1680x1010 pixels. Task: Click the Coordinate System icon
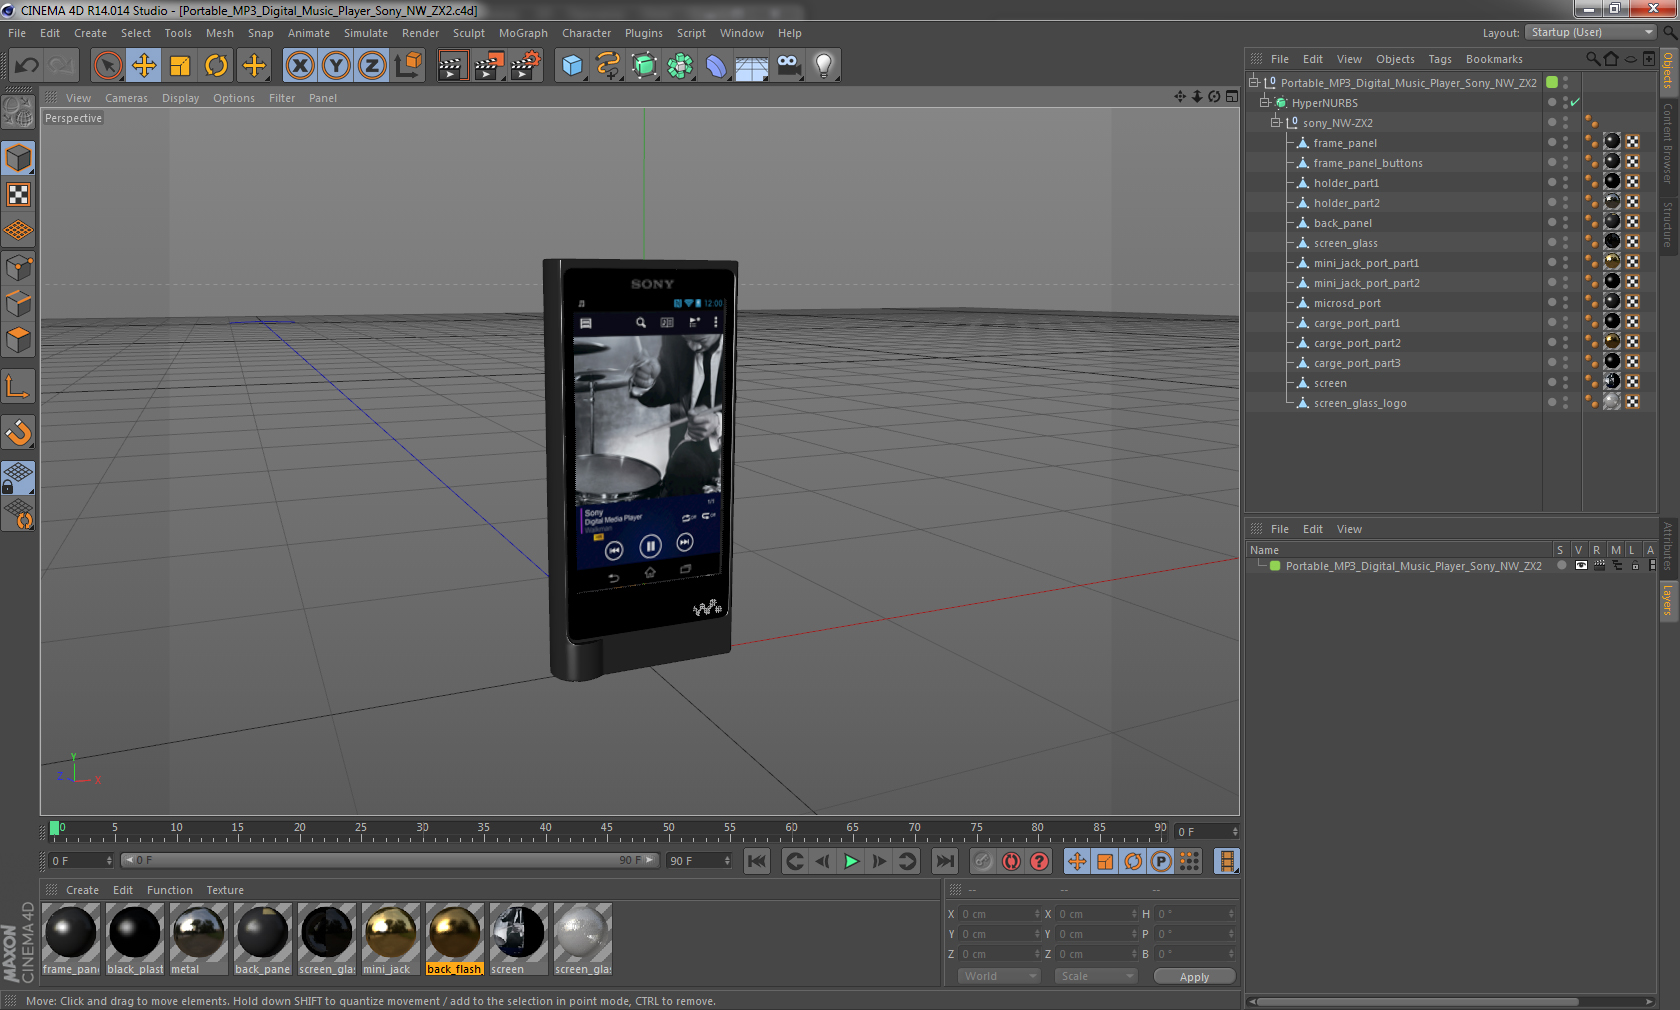point(408,66)
